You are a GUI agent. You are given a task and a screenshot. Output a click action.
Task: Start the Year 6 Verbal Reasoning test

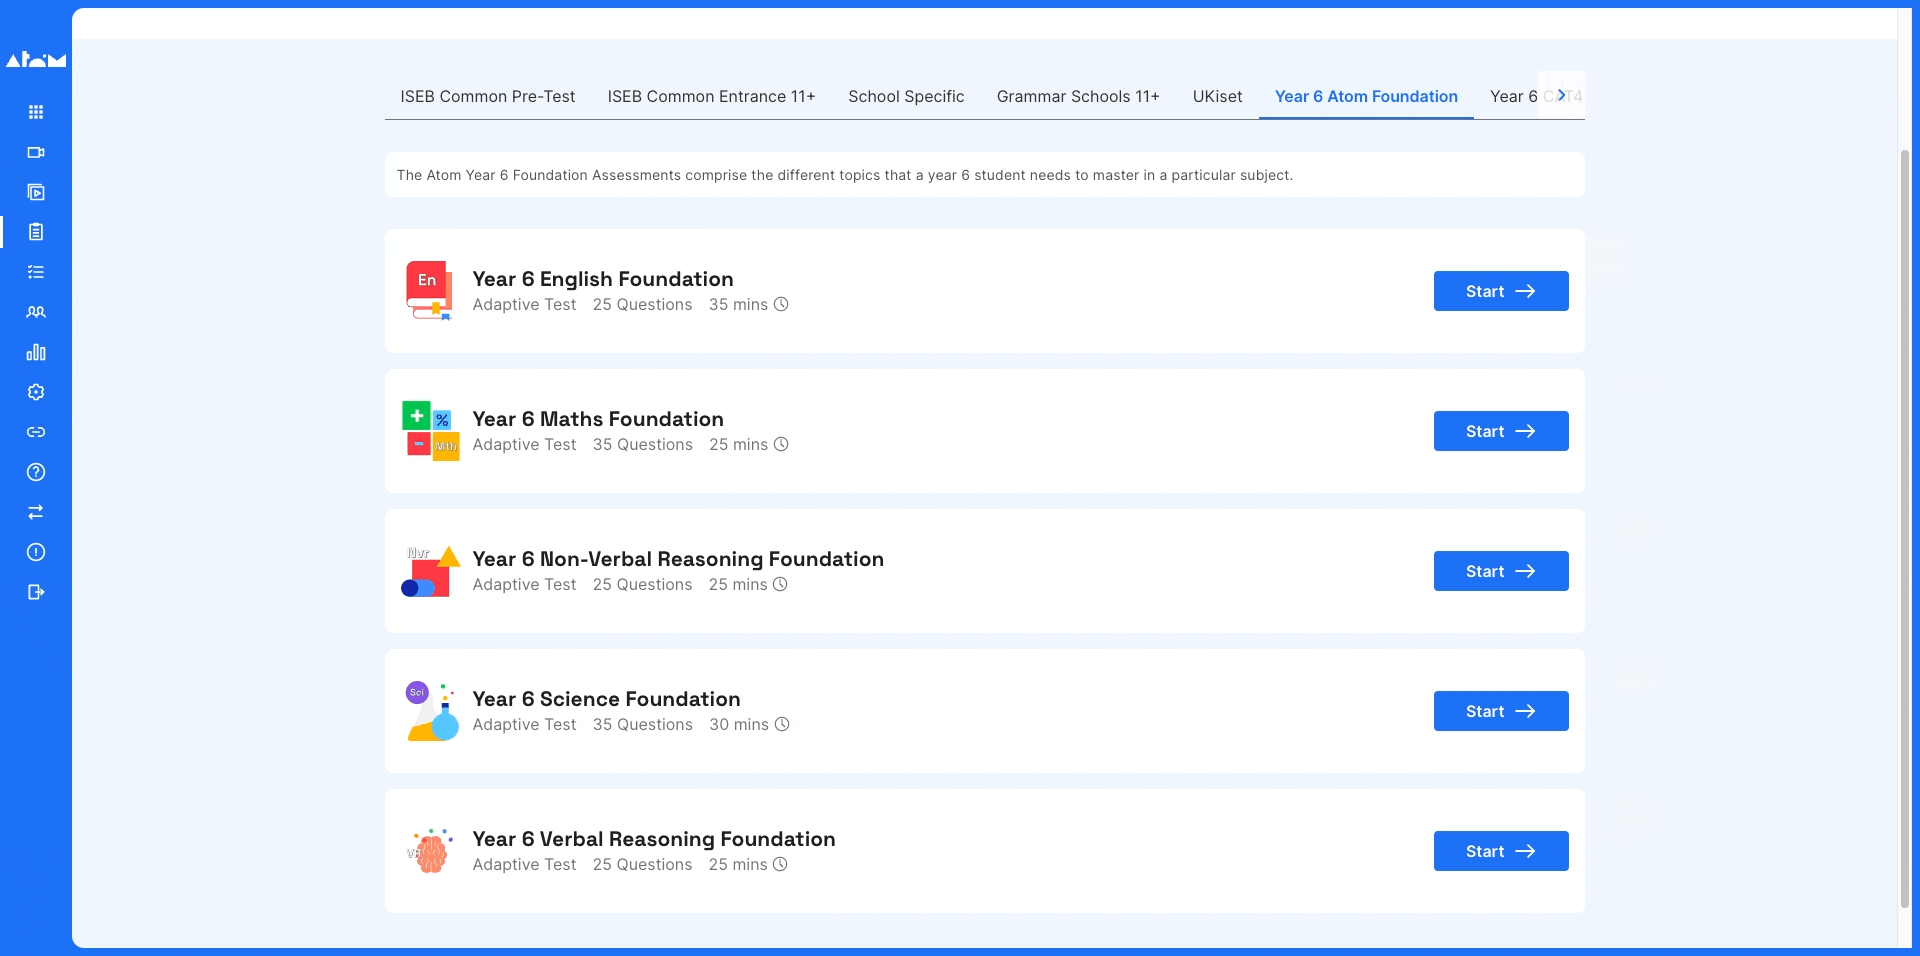(1501, 851)
